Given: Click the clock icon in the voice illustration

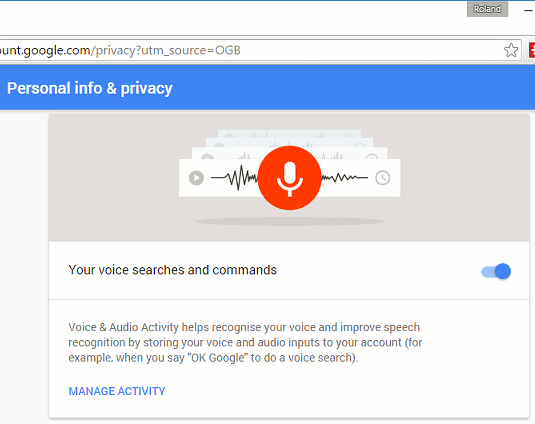Looking at the screenshot, I should click(x=382, y=178).
